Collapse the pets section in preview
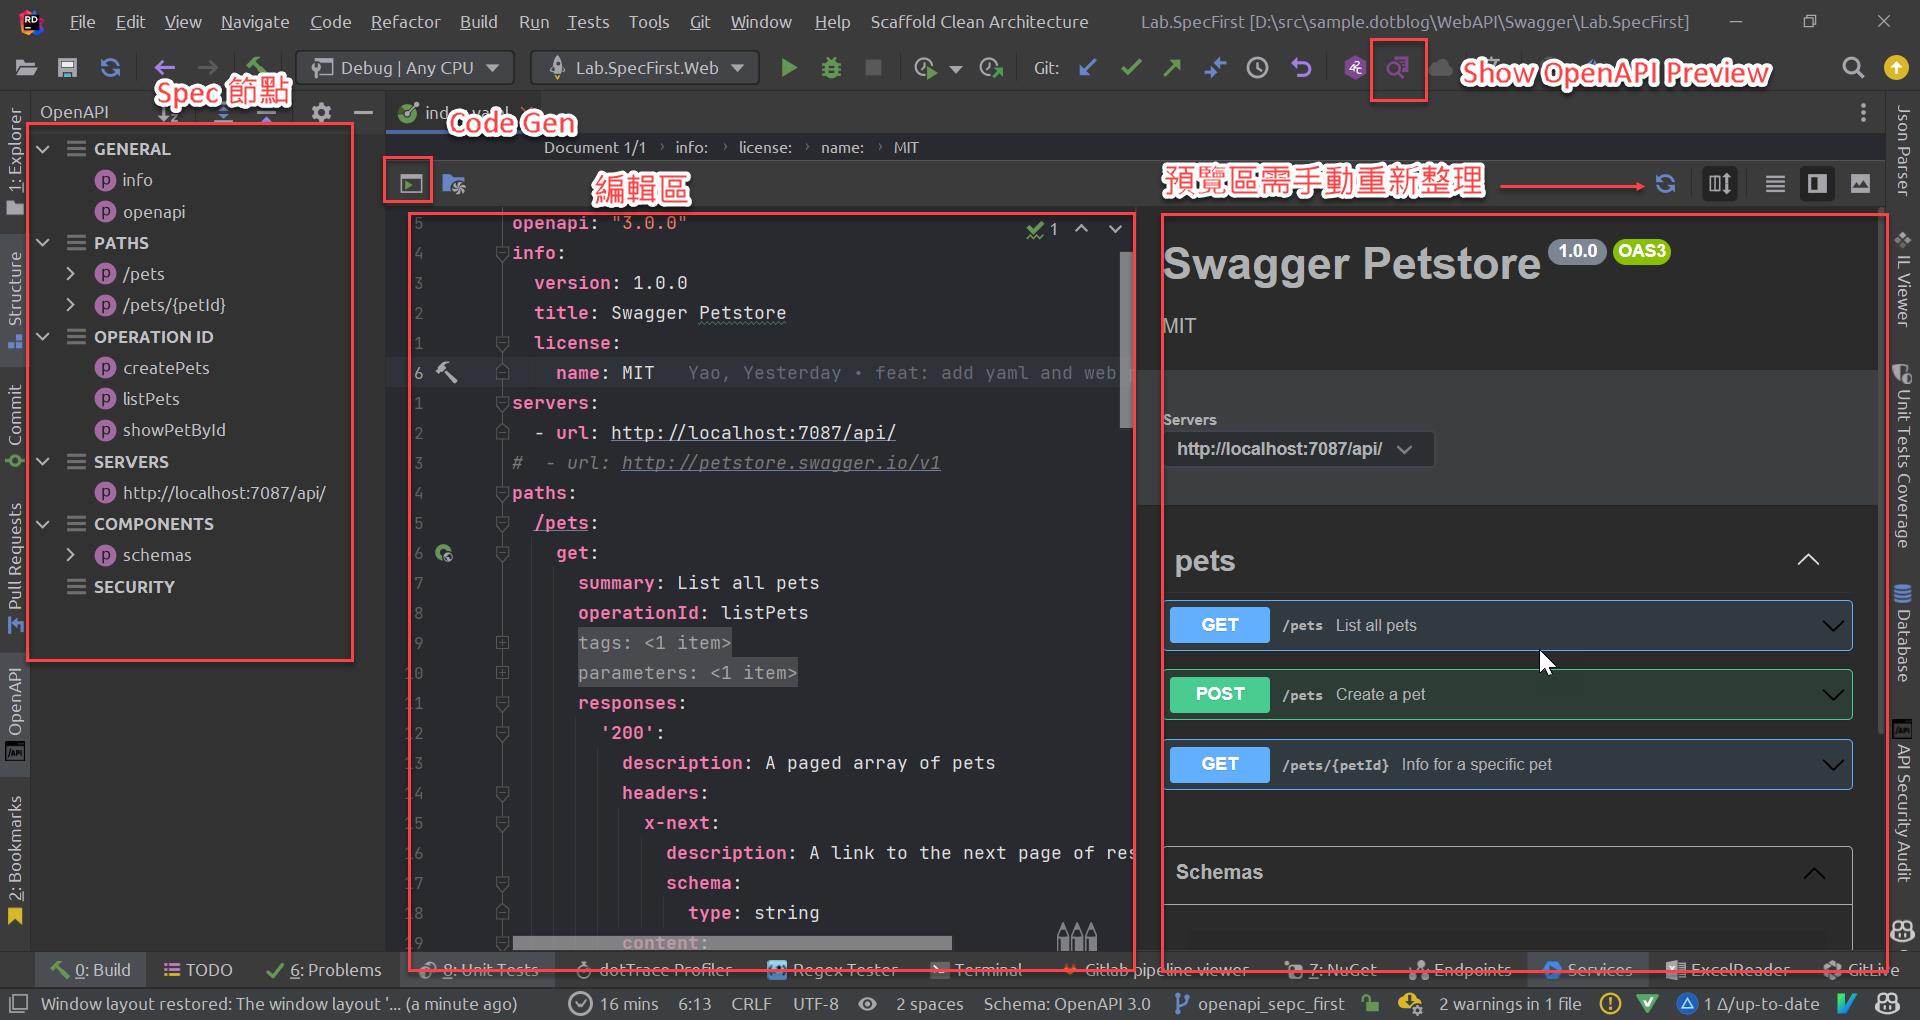Viewport: 1920px width, 1020px height. point(1808,561)
